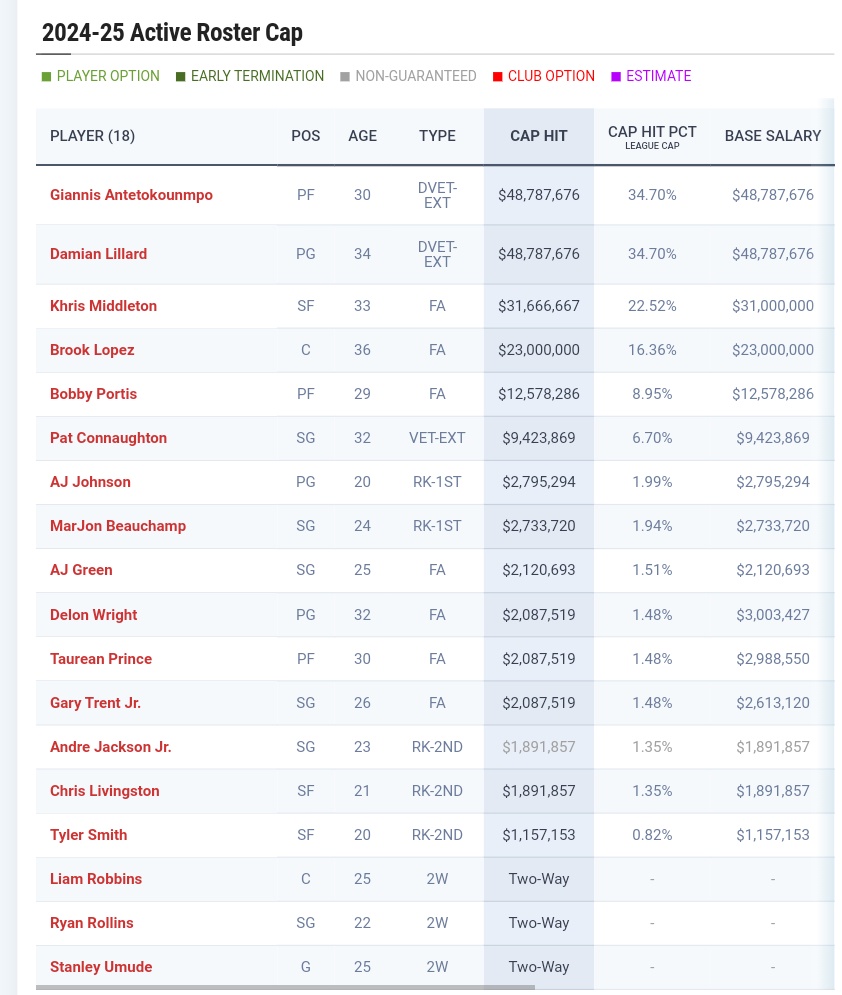View Stanley Umude's two-way profile

click(101, 967)
